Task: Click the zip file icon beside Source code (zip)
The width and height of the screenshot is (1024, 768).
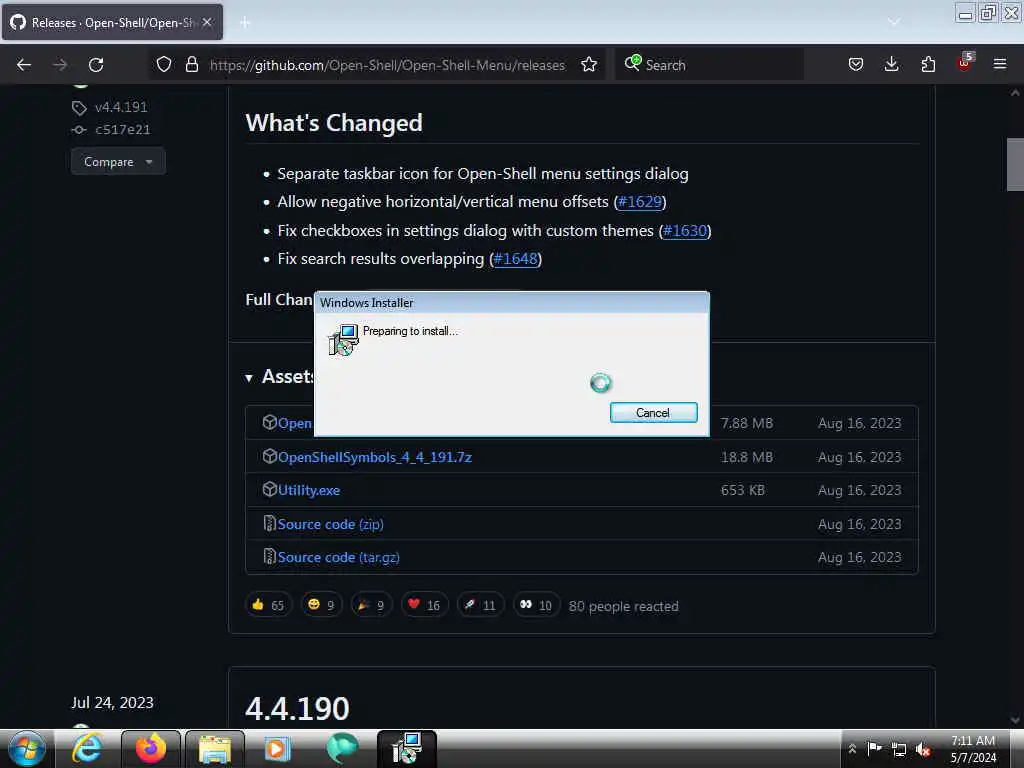Action: [269, 523]
